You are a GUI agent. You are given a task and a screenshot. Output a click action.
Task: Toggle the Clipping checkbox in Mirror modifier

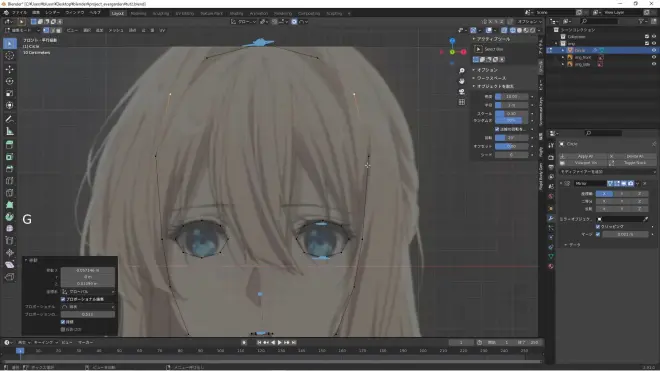pyautogui.click(x=598, y=227)
